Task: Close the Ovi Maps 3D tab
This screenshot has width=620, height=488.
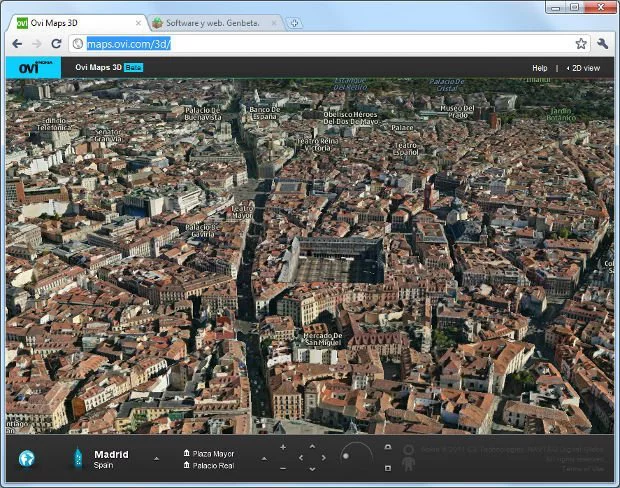Action: click(x=138, y=23)
